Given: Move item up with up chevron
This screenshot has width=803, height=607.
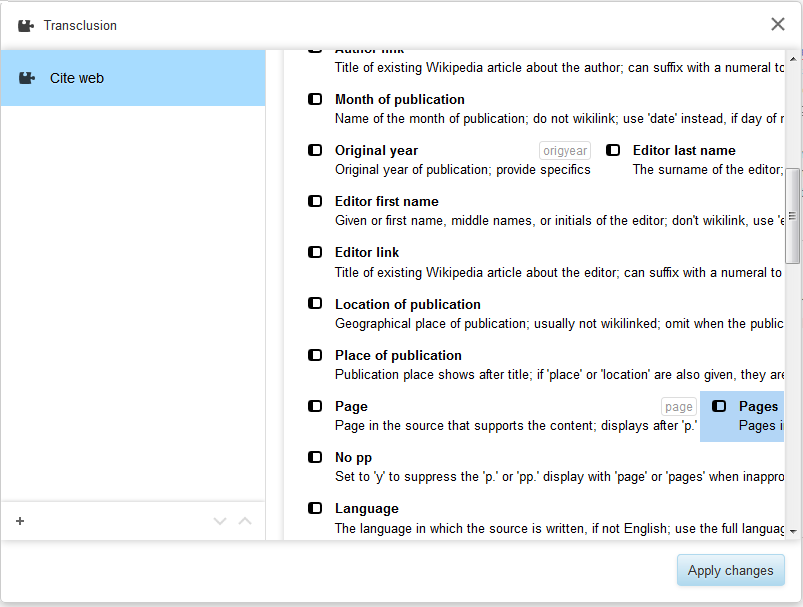Looking at the screenshot, I should (x=245, y=521).
